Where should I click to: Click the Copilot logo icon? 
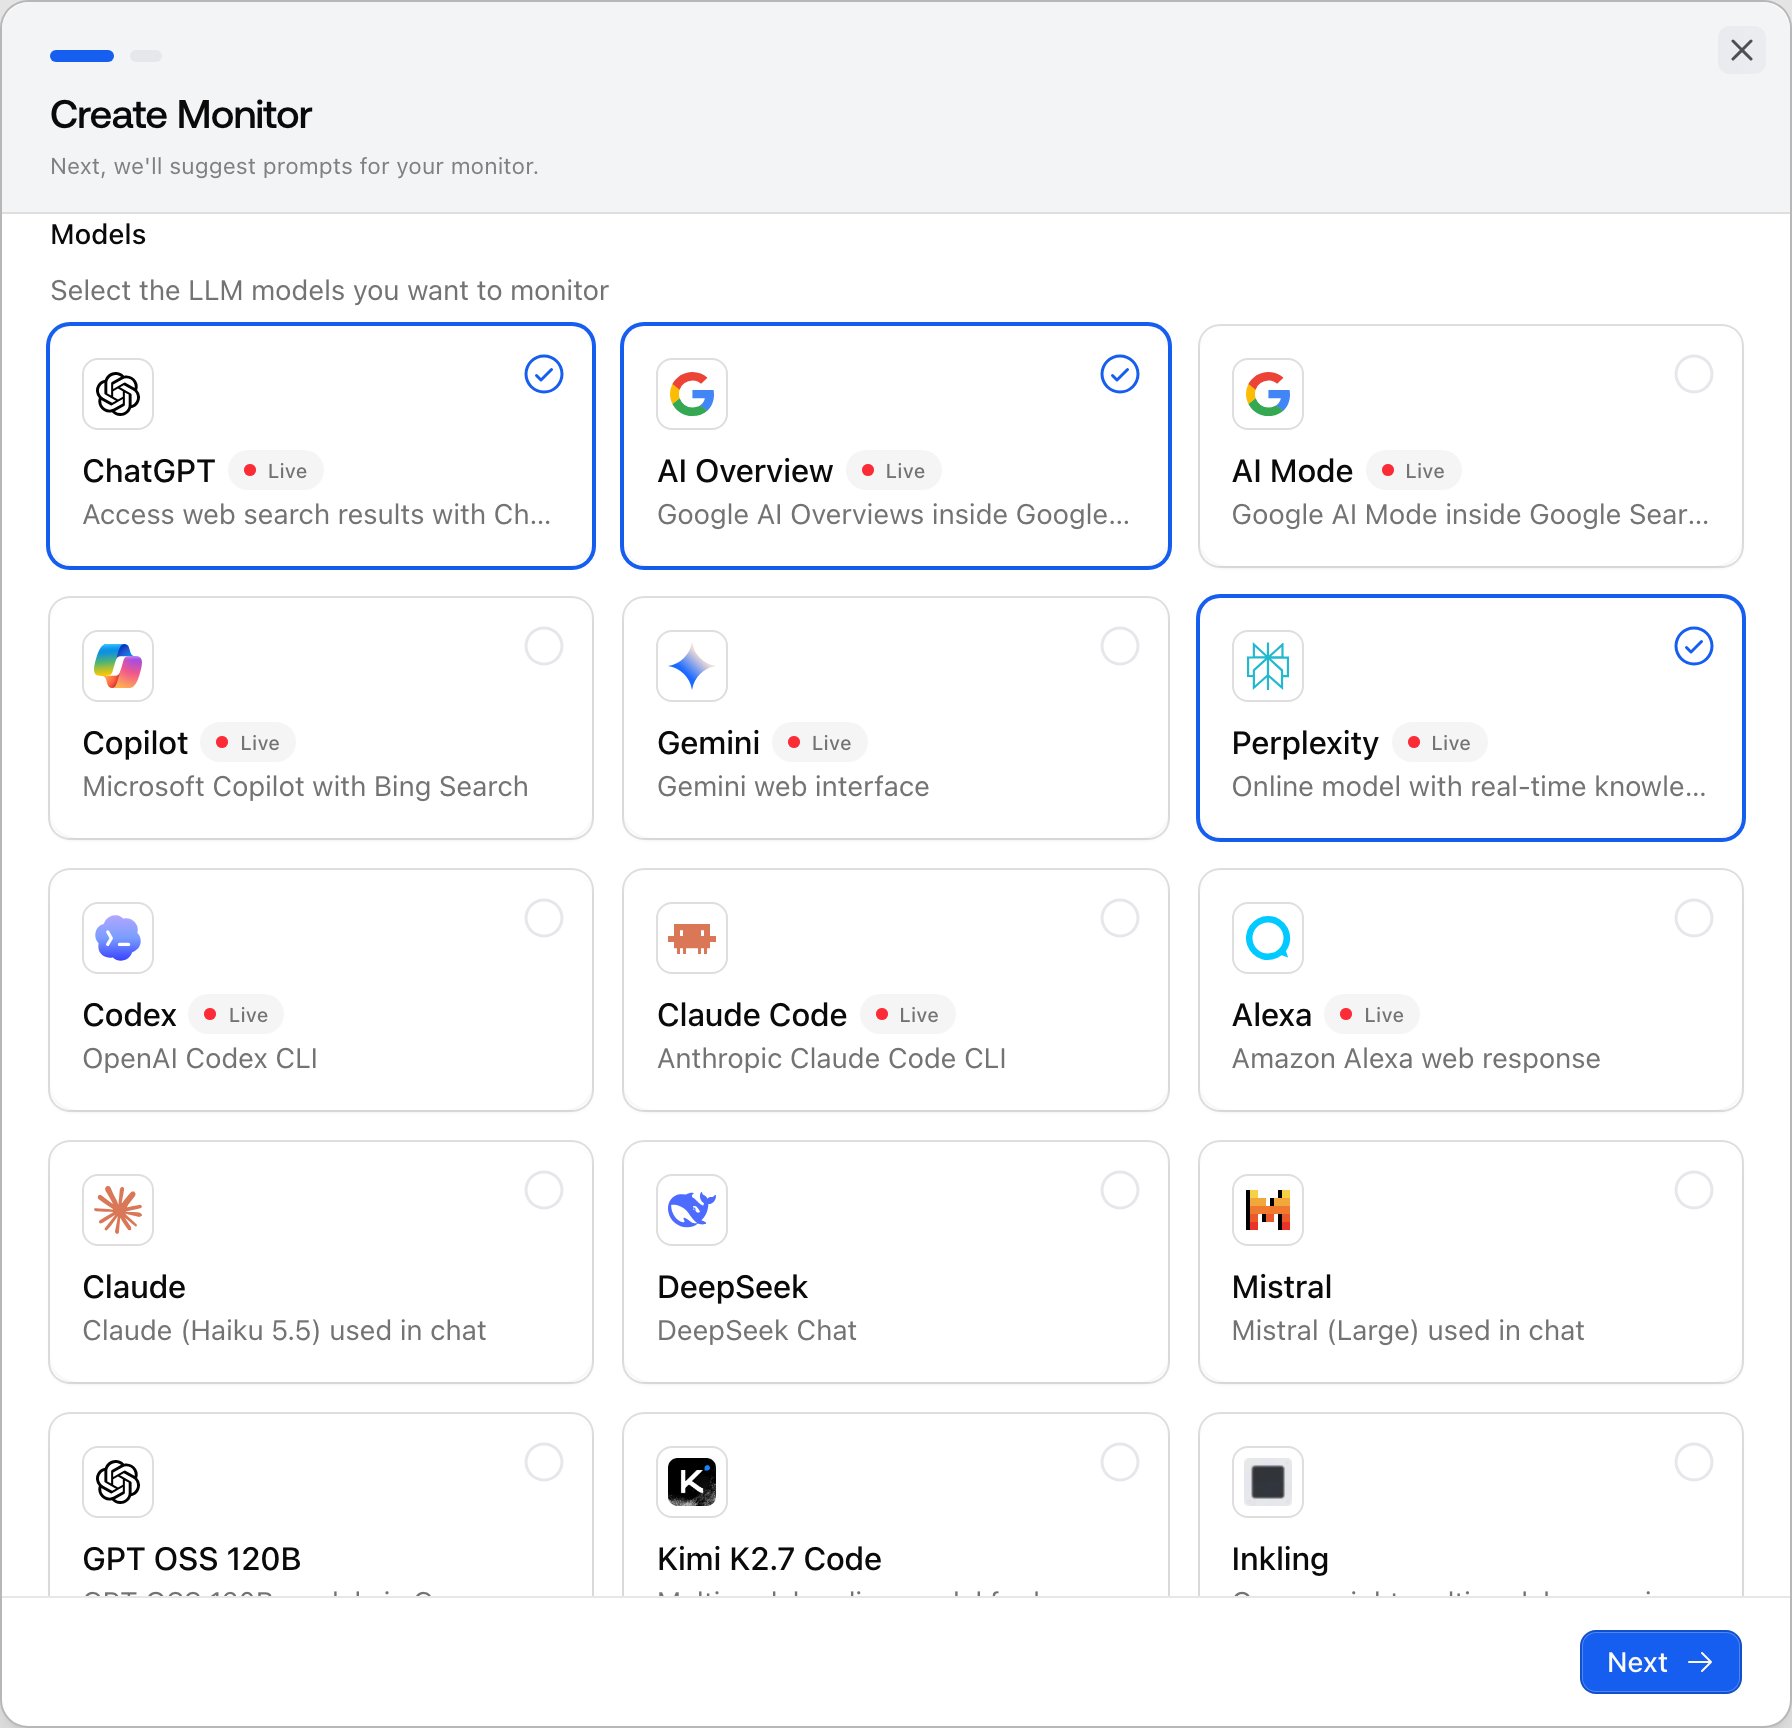click(118, 666)
